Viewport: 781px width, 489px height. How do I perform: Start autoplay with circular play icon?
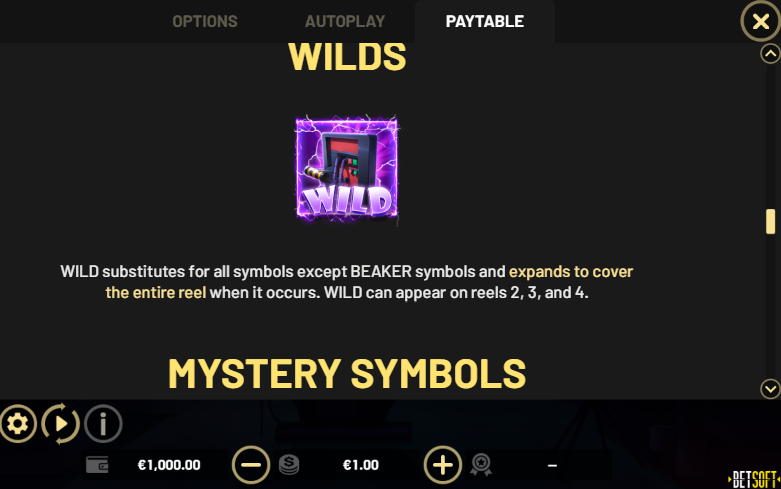click(x=60, y=424)
